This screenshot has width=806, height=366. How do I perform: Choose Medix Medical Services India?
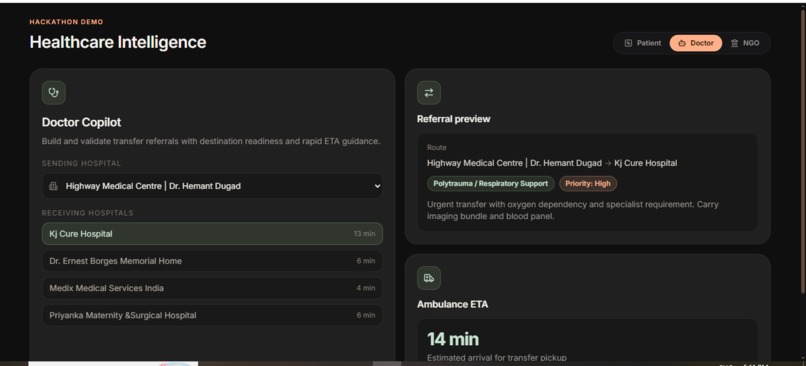click(x=212, y=288)
